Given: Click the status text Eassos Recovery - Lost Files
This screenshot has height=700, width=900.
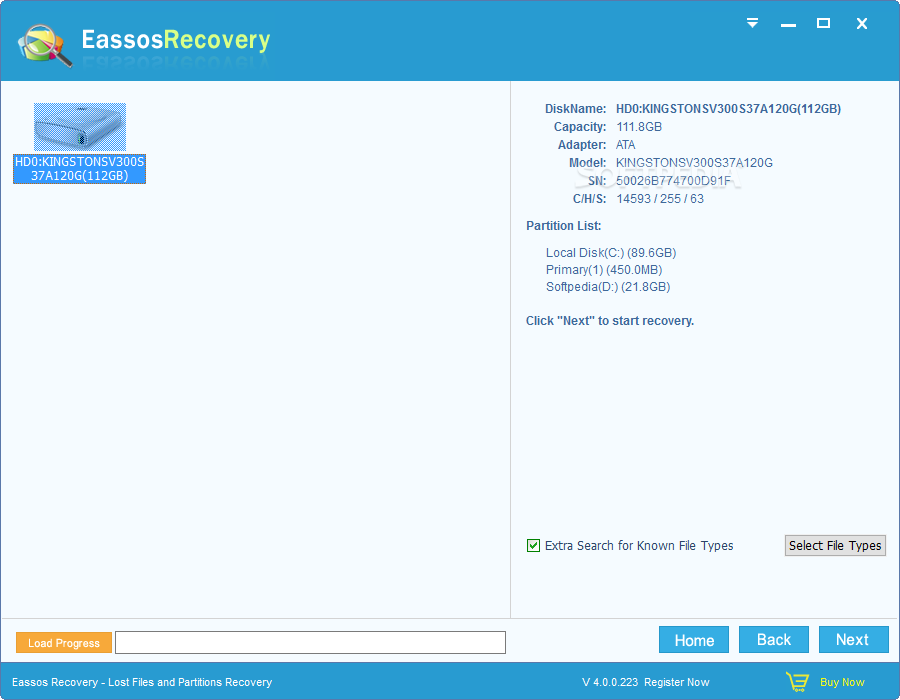Looking at the screenshot, I should click(142, 682).
